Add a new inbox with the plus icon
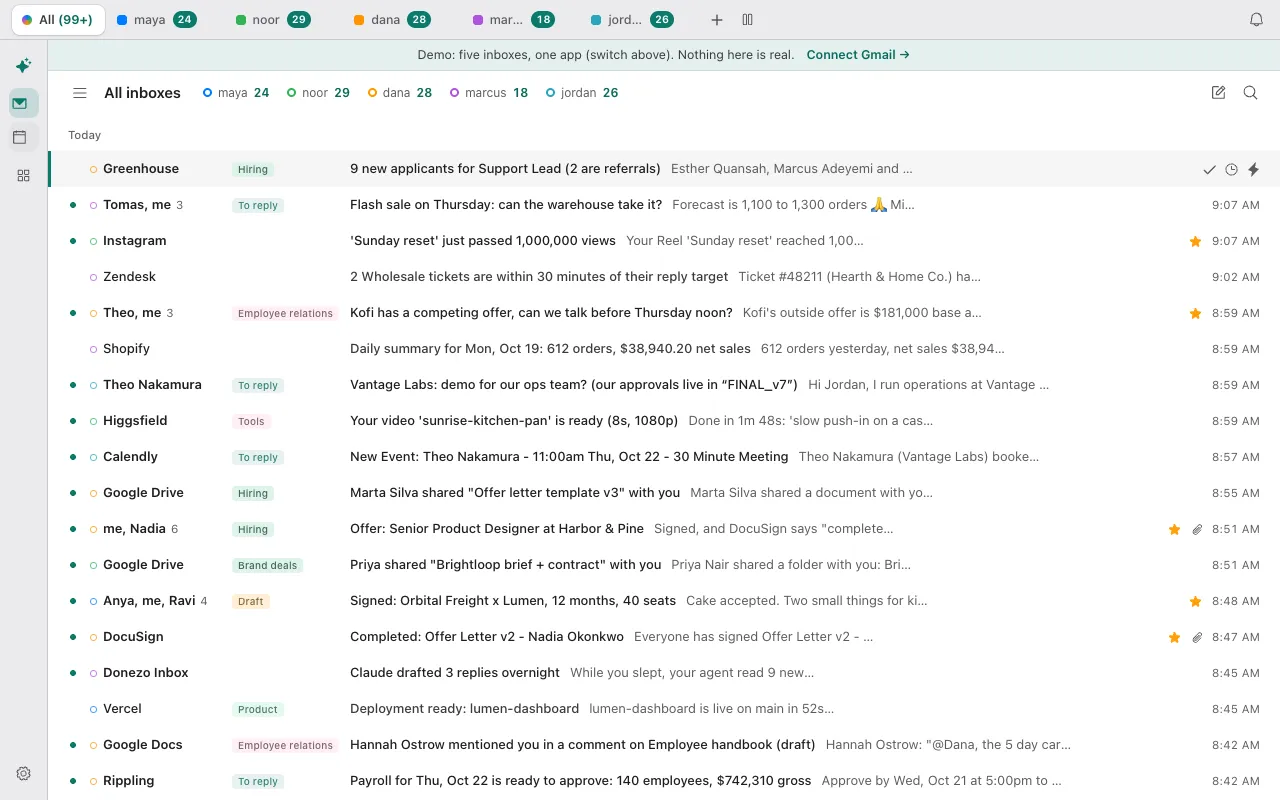The height and width of the screenshot is (800, 1280). coord(717,20)
